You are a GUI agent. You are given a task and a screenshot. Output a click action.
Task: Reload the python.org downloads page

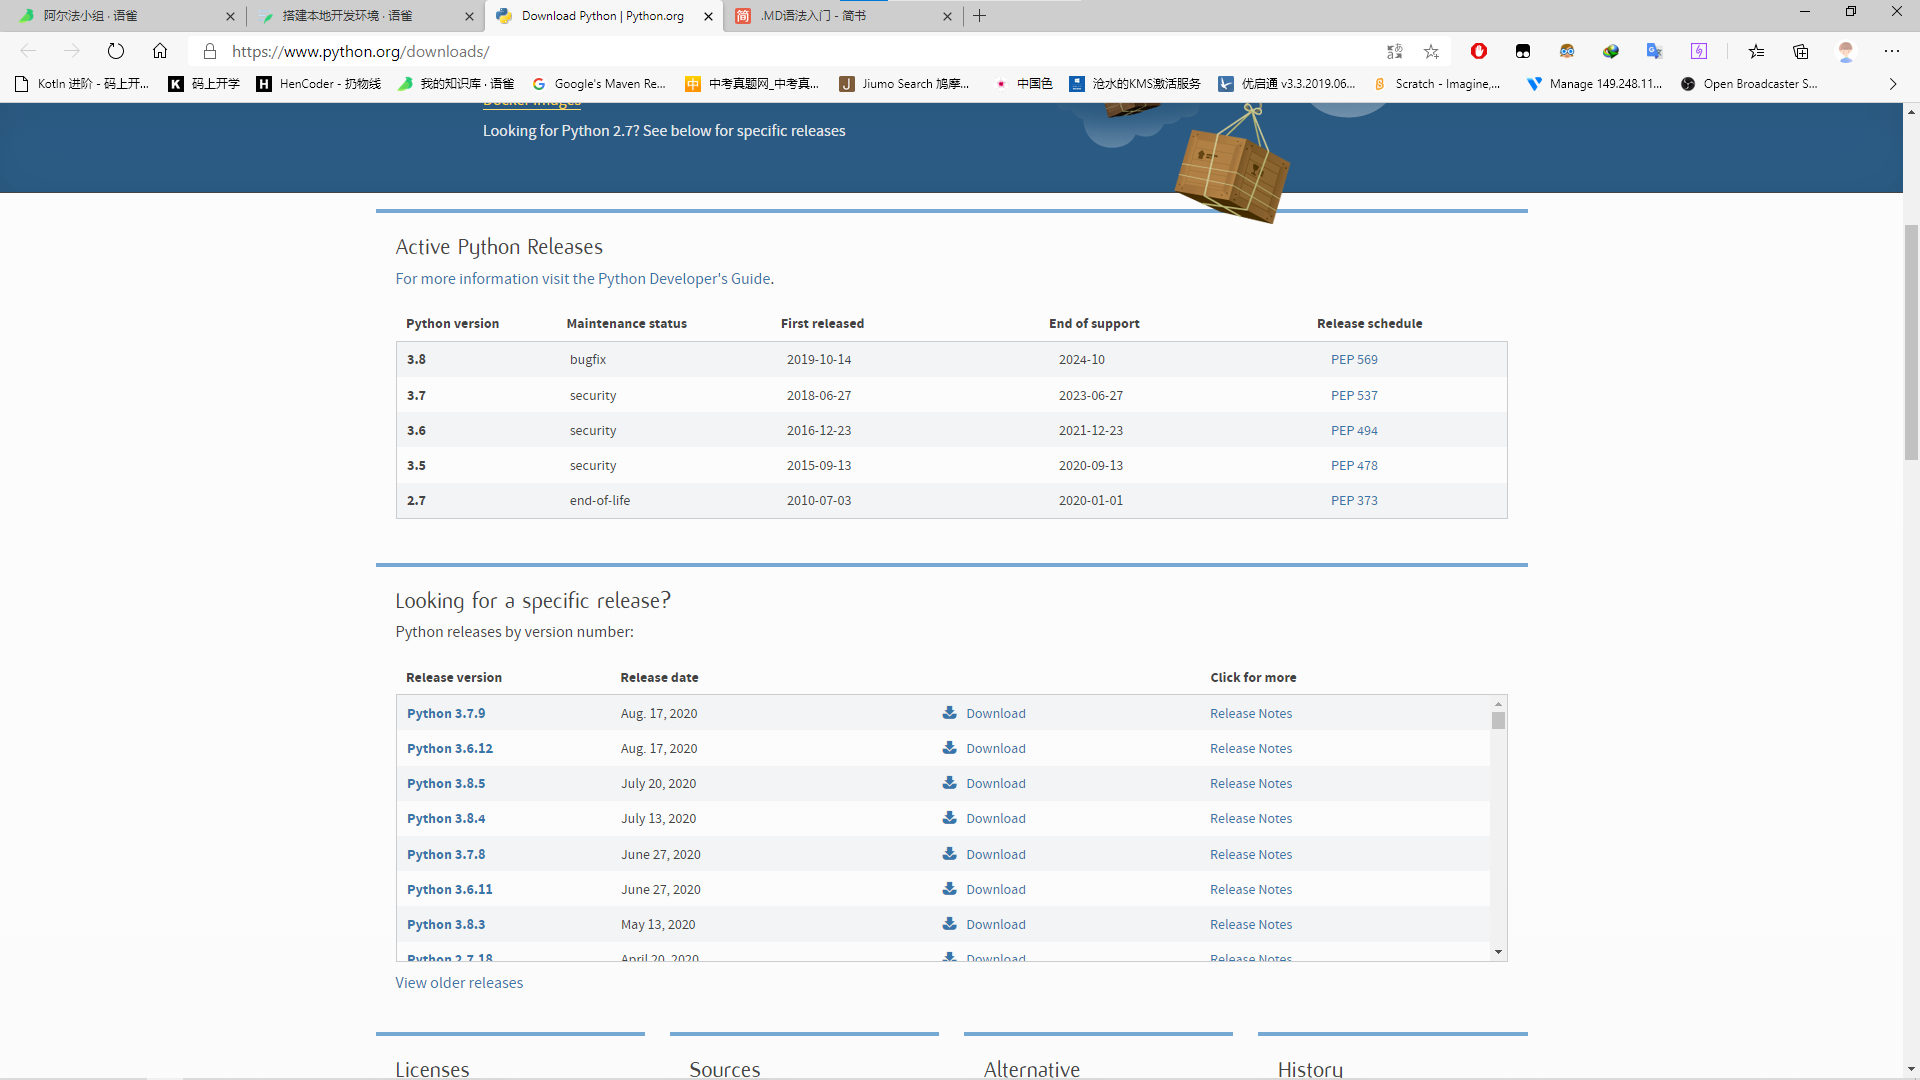(116, 51)
